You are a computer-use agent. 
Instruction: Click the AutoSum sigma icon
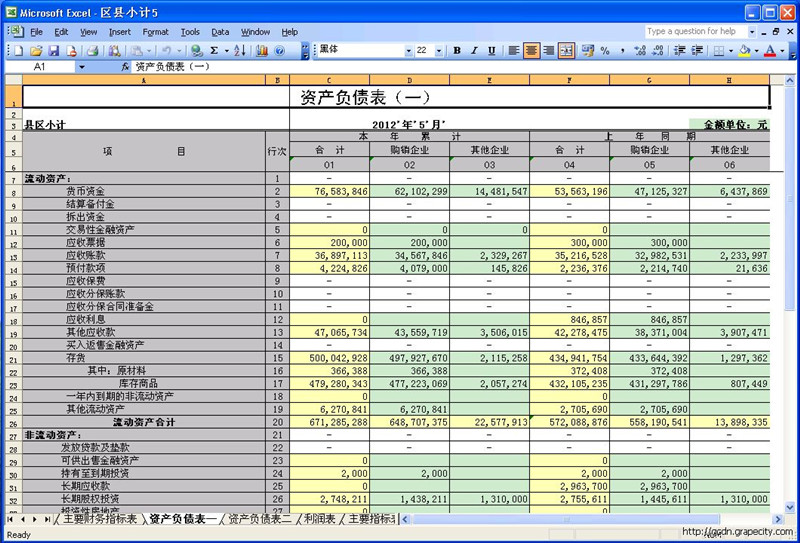(x=214, y=50)
